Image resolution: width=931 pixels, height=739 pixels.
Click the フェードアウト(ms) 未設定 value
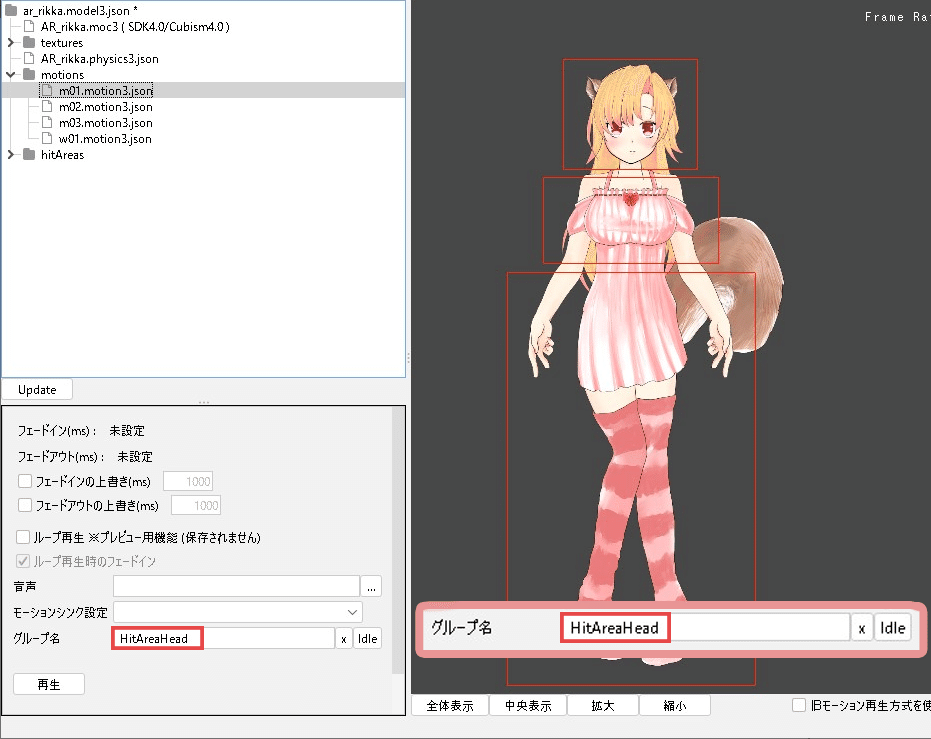tap(135, 456)
